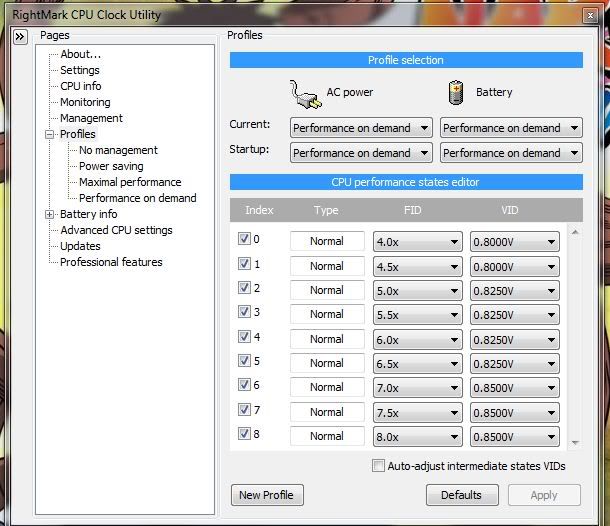Click states list scroll down arrow
This screenshot has width=610, height=526.
click(x=575, y=443)
